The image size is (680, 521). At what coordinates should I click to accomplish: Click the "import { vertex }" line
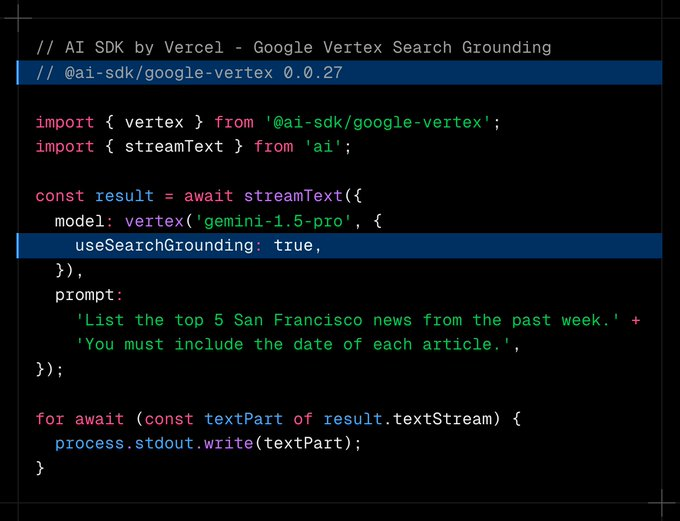click(268, 122)
